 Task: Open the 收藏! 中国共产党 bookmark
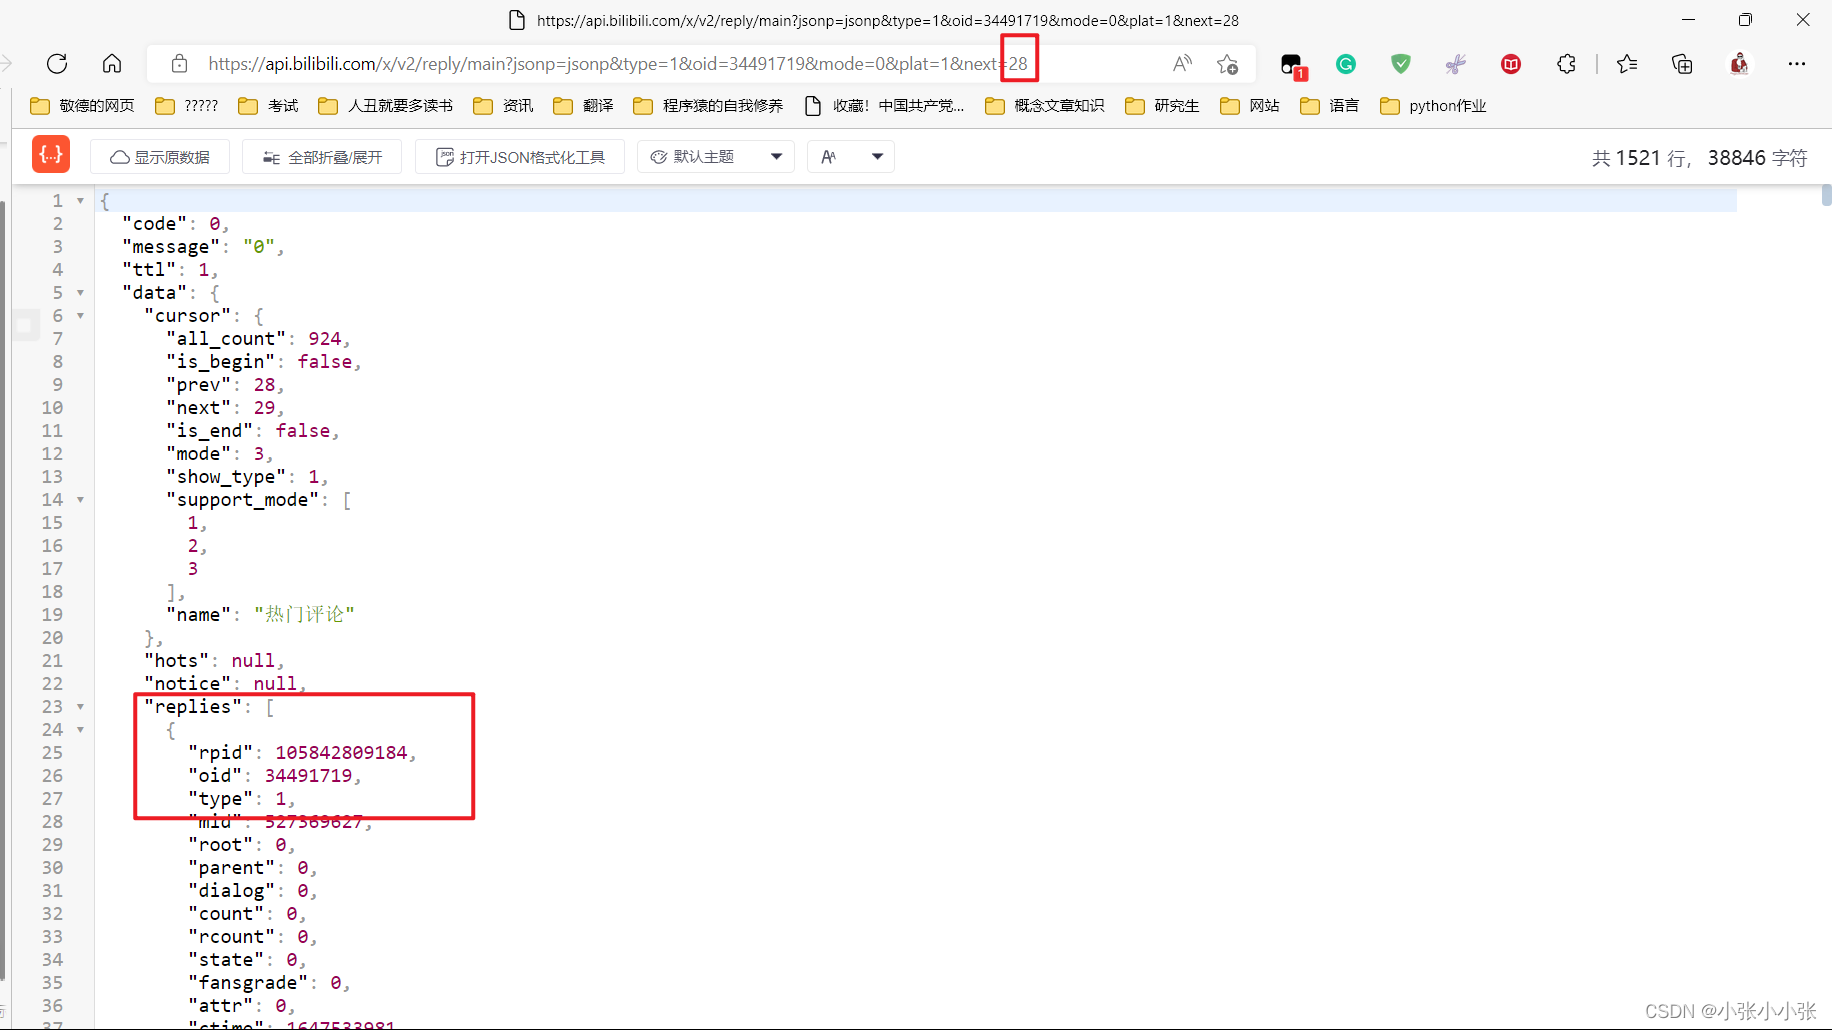click(x=885, y=106)
